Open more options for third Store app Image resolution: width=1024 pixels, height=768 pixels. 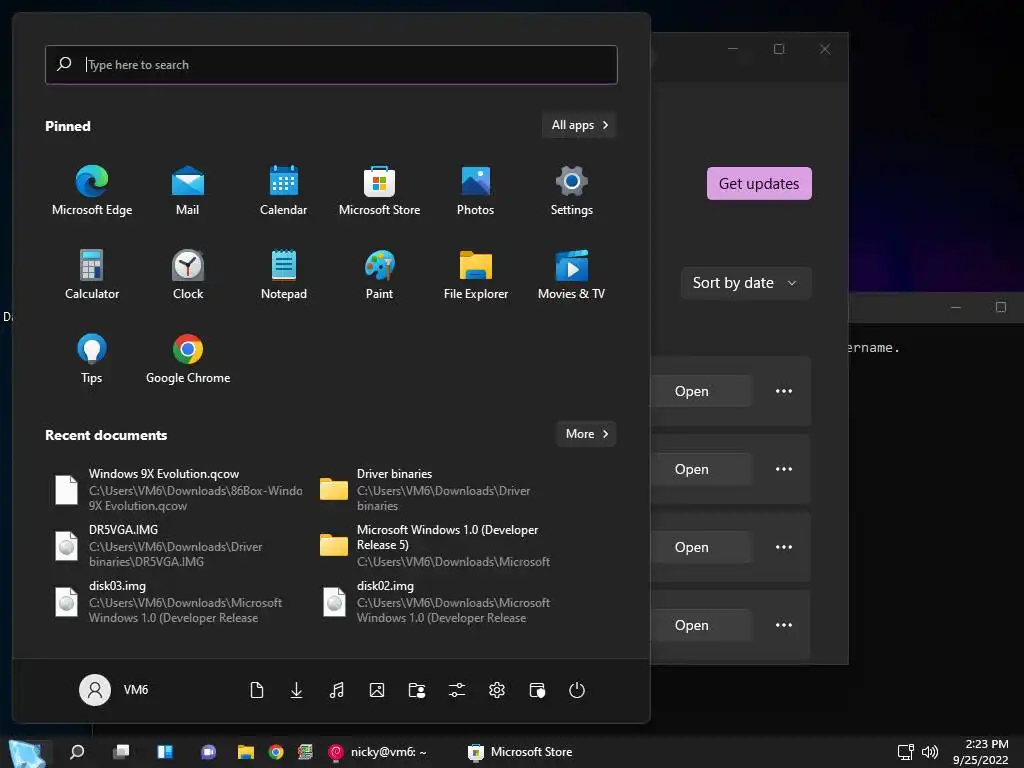click(784, 547)
